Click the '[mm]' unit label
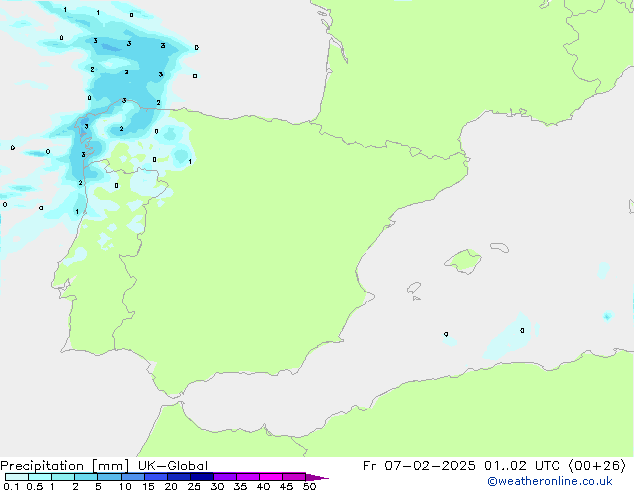The height and width of the screenshot is (490, 634). (110, 466)
